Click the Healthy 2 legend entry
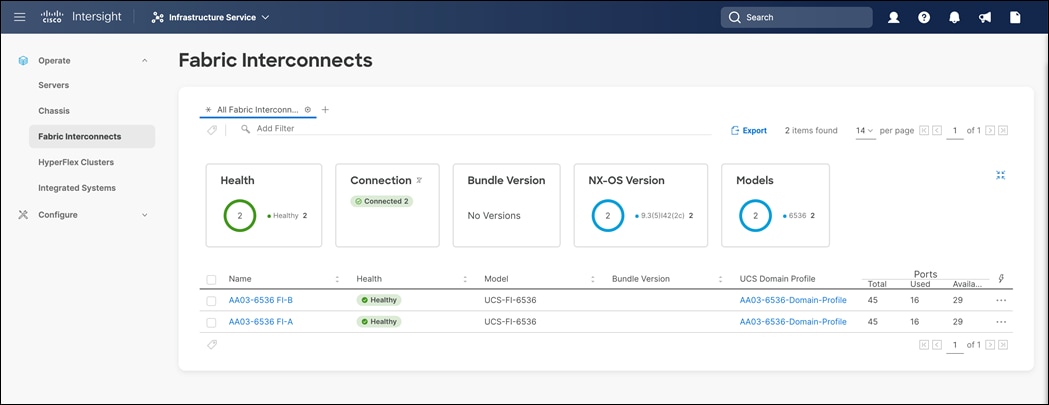The height and width of the screenshot is (405, 1049). click(287, 216)
